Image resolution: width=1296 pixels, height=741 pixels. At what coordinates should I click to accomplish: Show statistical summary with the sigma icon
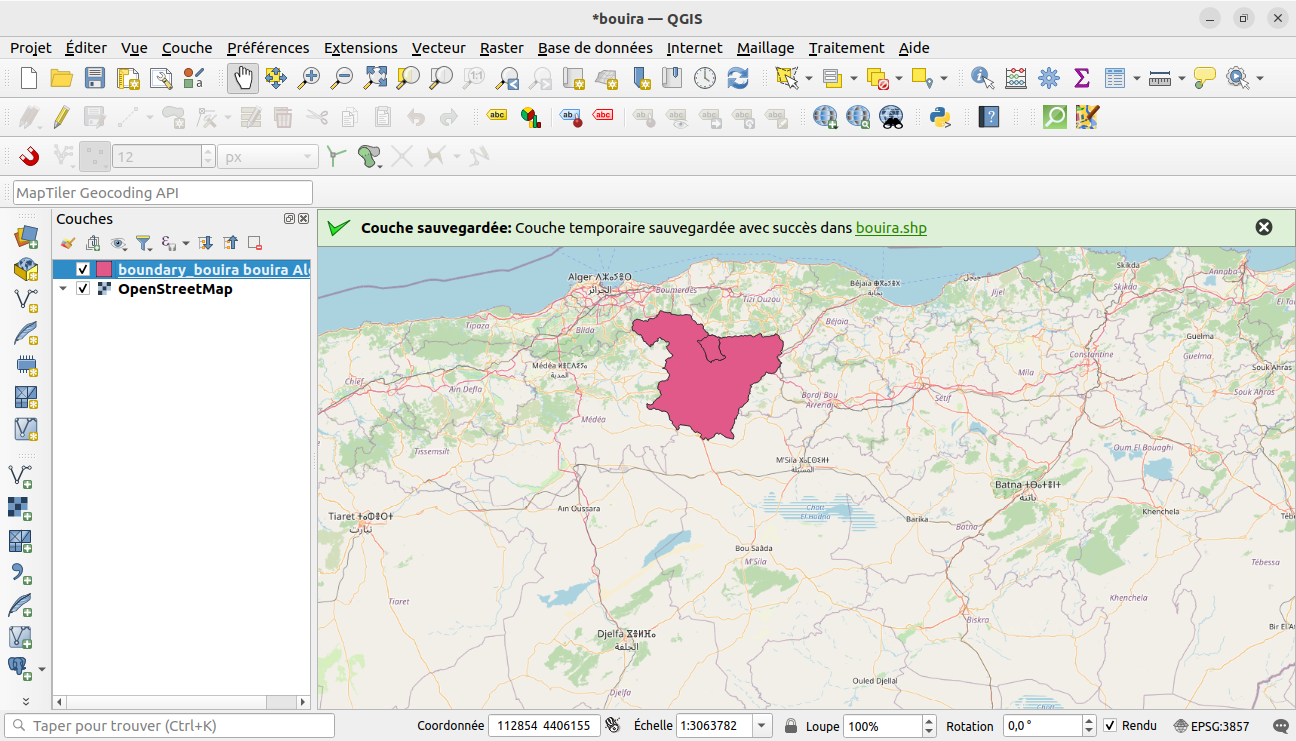click(x=1081, y=78)
